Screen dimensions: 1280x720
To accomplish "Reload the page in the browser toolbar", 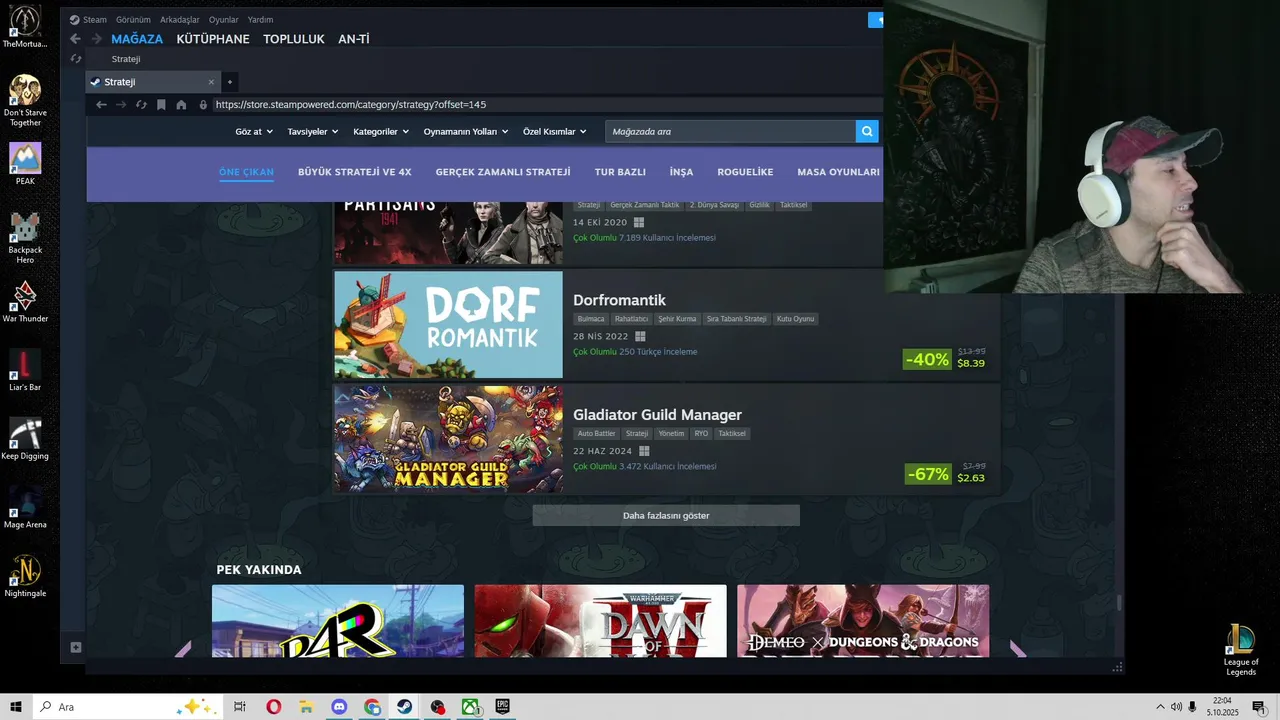I will point(141,104).
